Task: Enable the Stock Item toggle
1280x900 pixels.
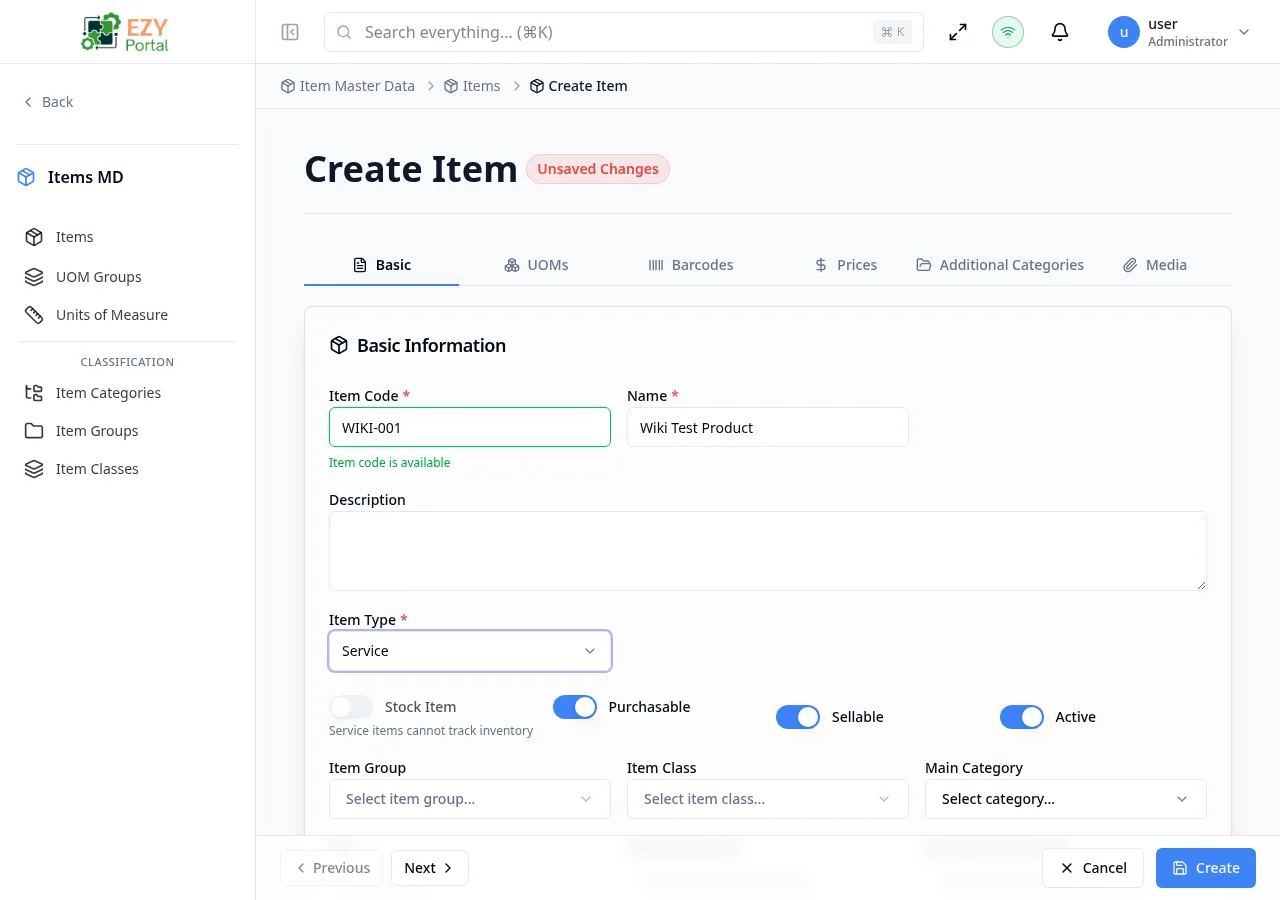Action: click(350, 707)
